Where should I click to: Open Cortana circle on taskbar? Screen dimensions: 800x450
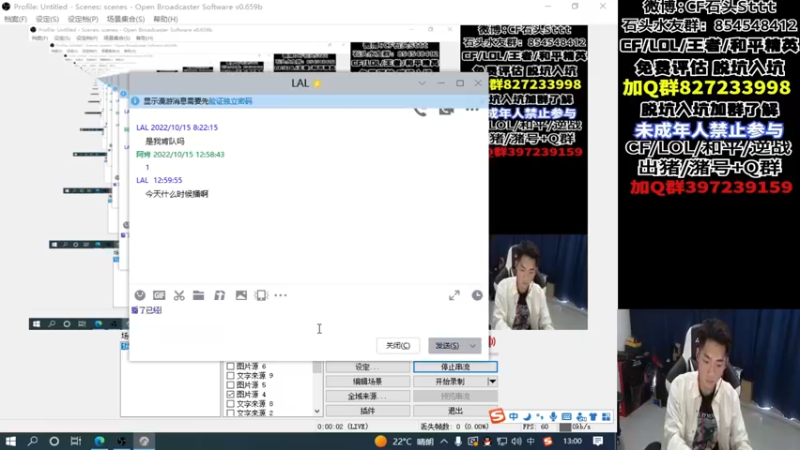(54, 441)
